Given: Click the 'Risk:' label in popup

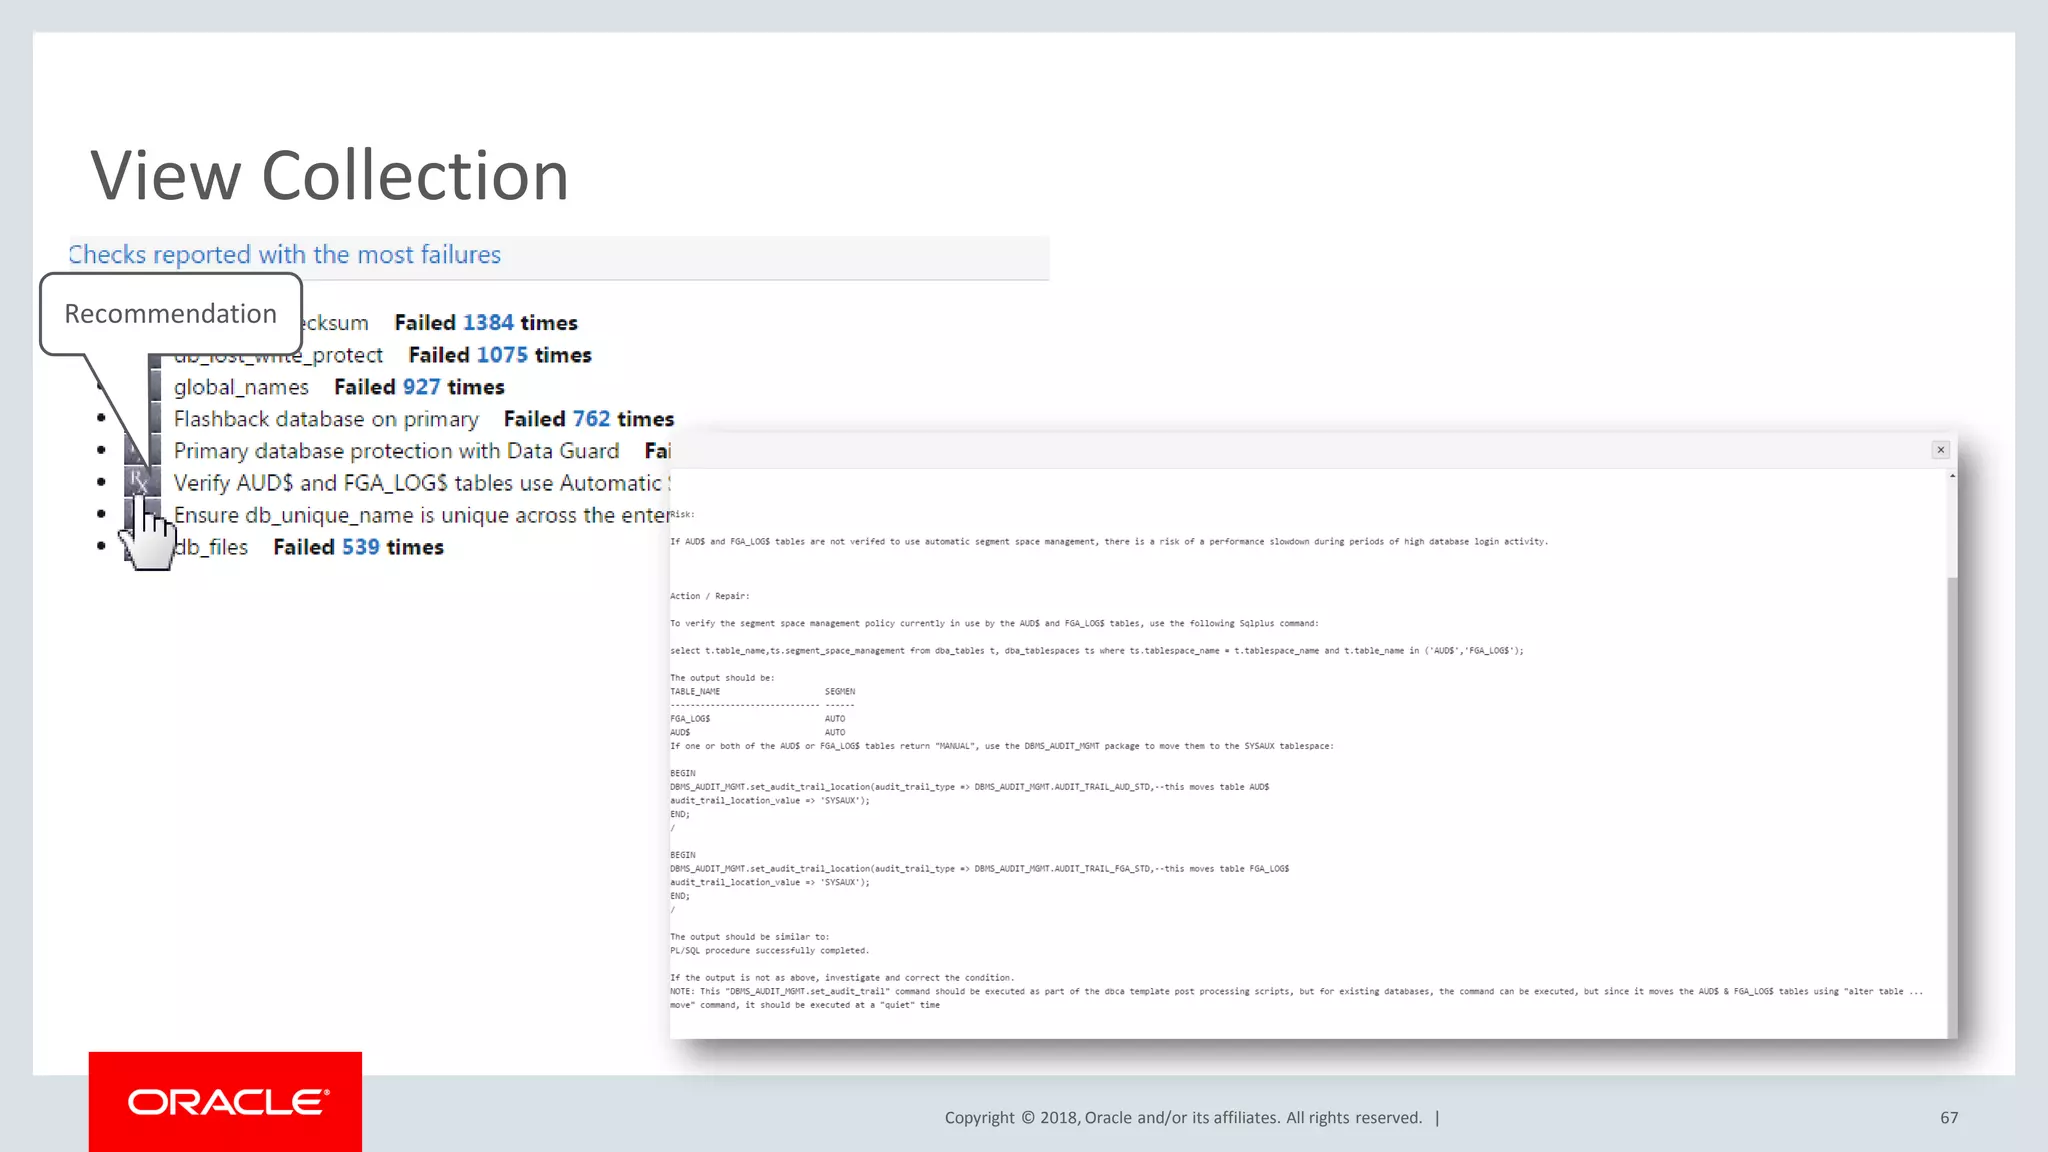Looking at the screenshot, I should coord(682,514).
